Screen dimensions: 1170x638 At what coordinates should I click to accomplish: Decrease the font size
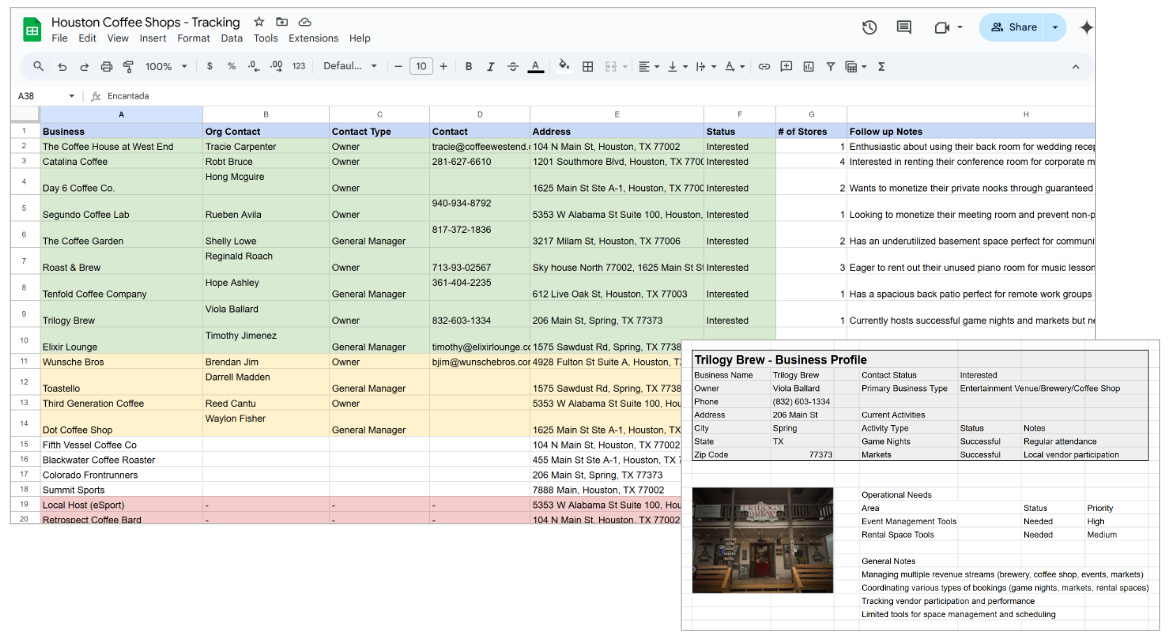click(x=398, y=66)
